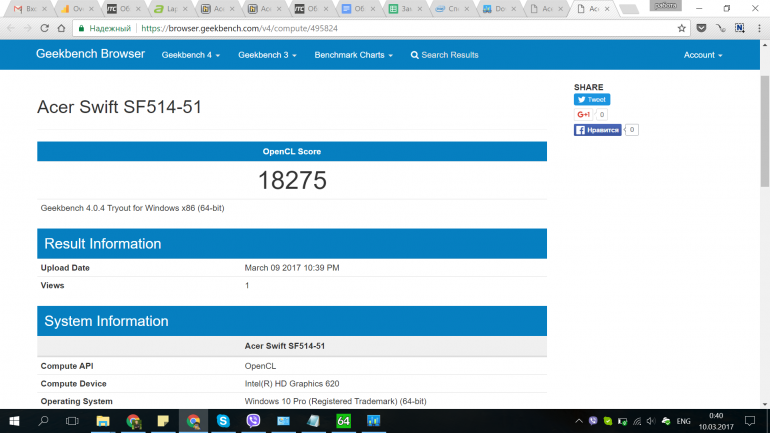
Task: Reload the page with the refresh icon
Action: click(44, 28)
